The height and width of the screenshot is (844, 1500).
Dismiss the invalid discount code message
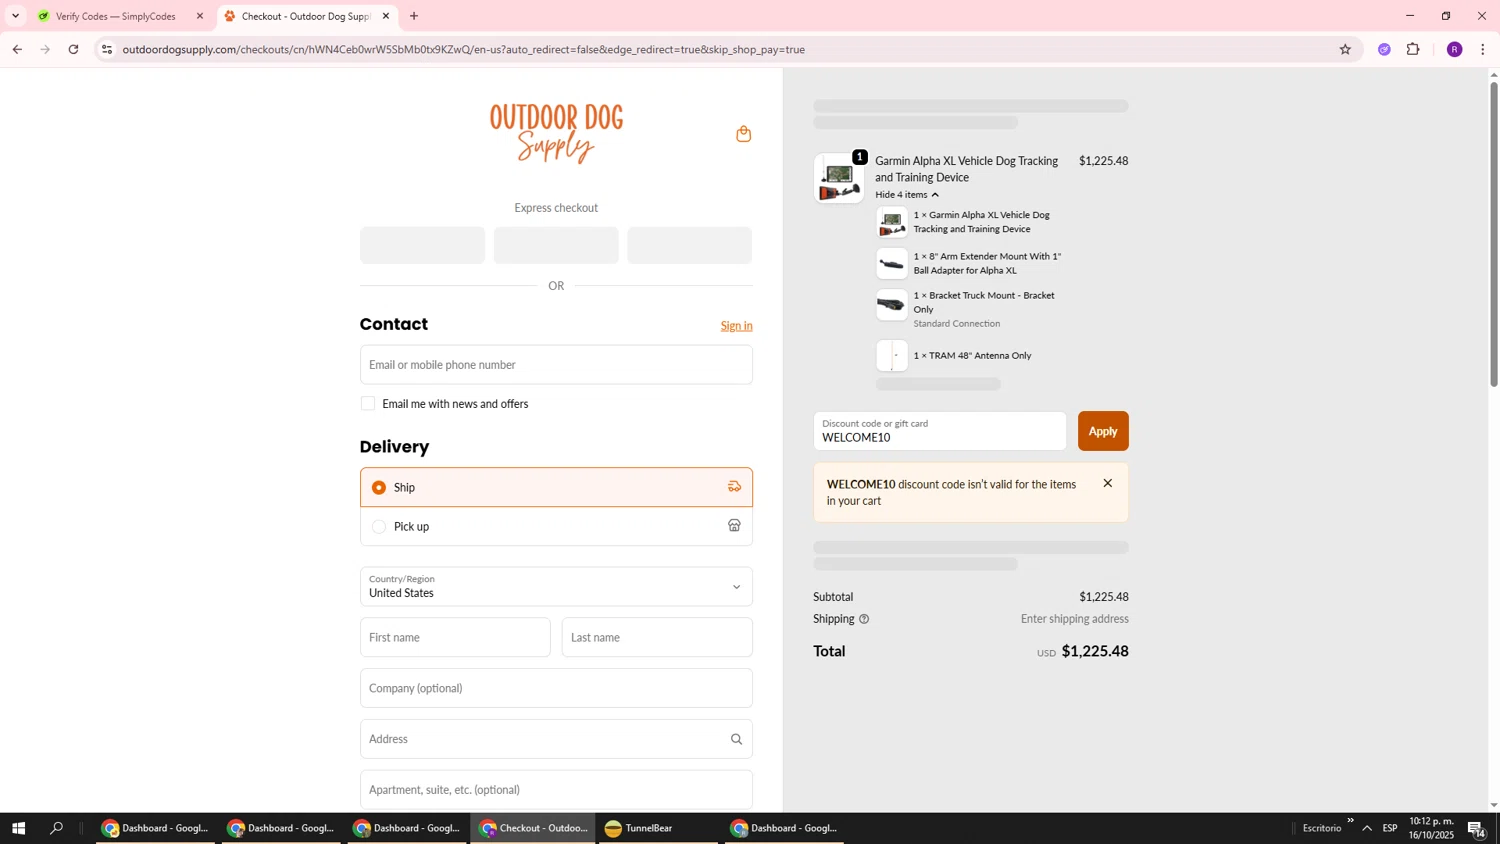(x=1107, y=483)
